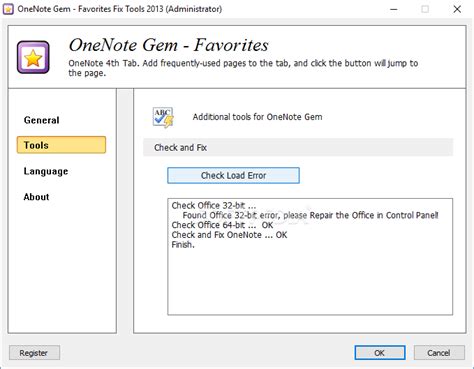Image resolution: width=474 pixels, height=369 pixels.
Task: Click the 'Check Office 32-bit ...' log line
Action: point(214,205)
